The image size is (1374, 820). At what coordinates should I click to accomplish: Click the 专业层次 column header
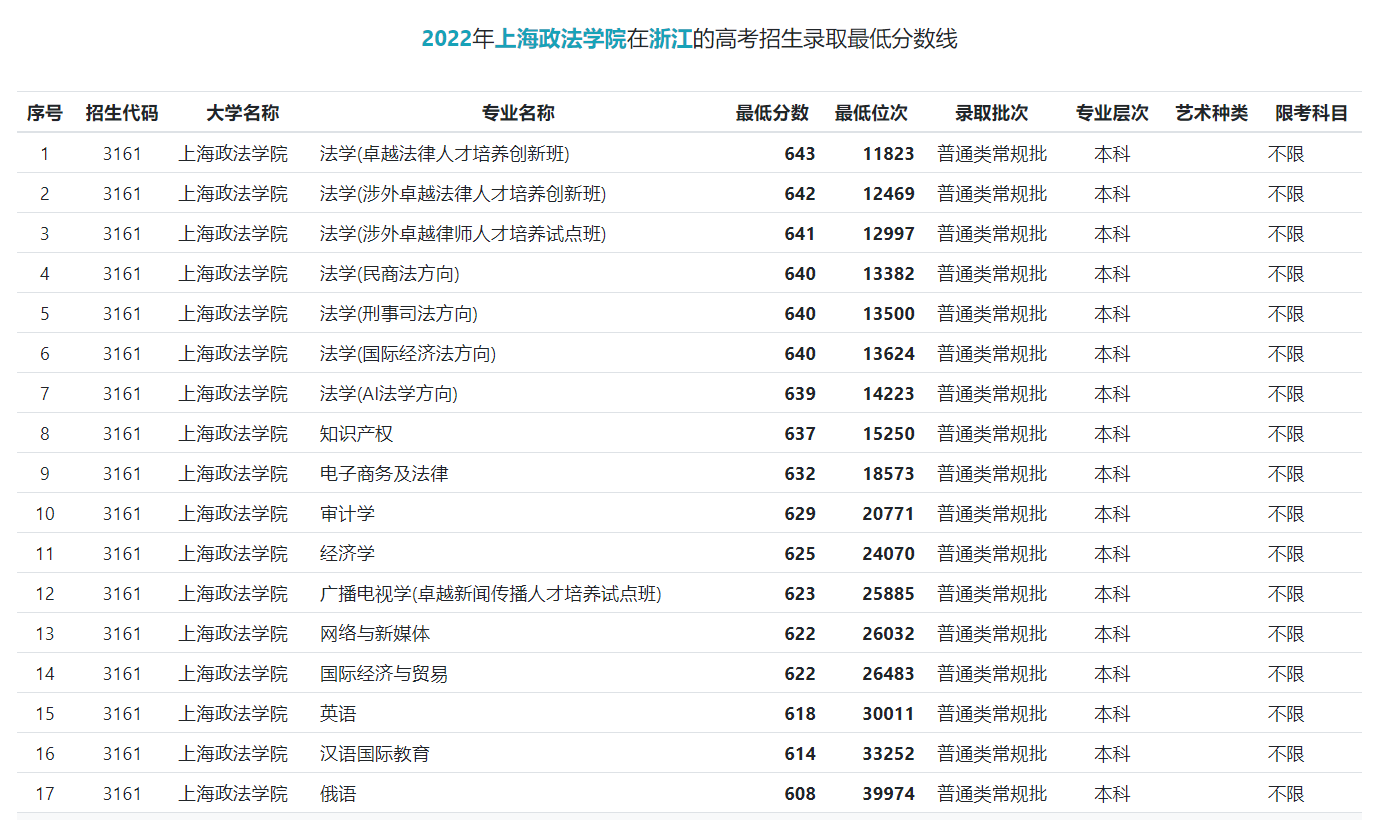pyautogui.click(x=1112, y=113)
